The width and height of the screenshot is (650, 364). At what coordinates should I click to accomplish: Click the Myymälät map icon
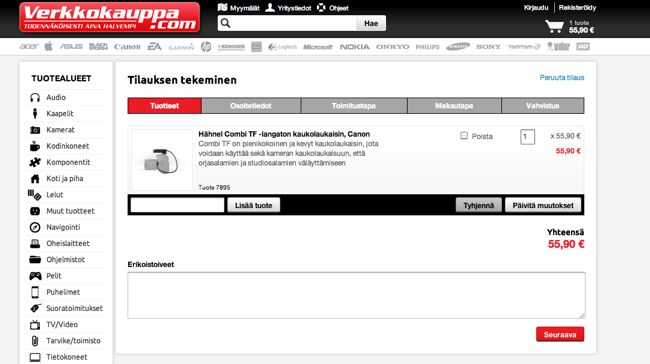coord(223,7)
